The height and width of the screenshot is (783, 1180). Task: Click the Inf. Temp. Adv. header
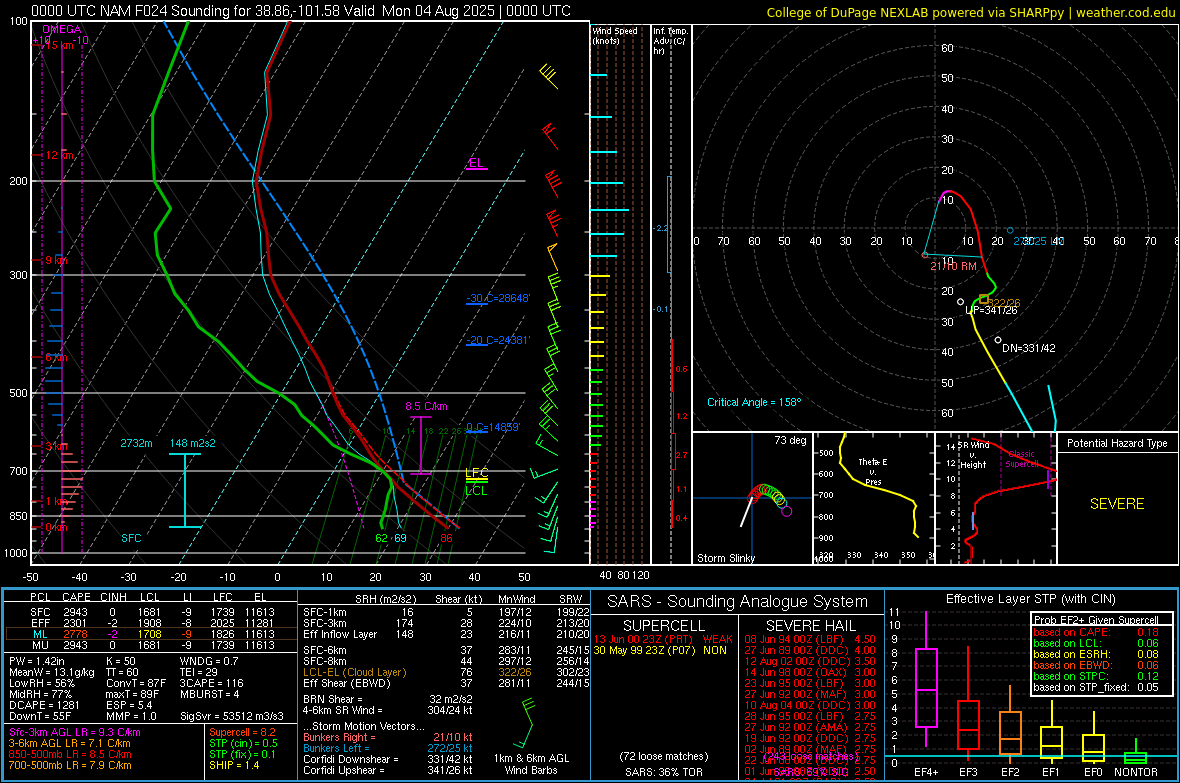(x=670, y=41)
